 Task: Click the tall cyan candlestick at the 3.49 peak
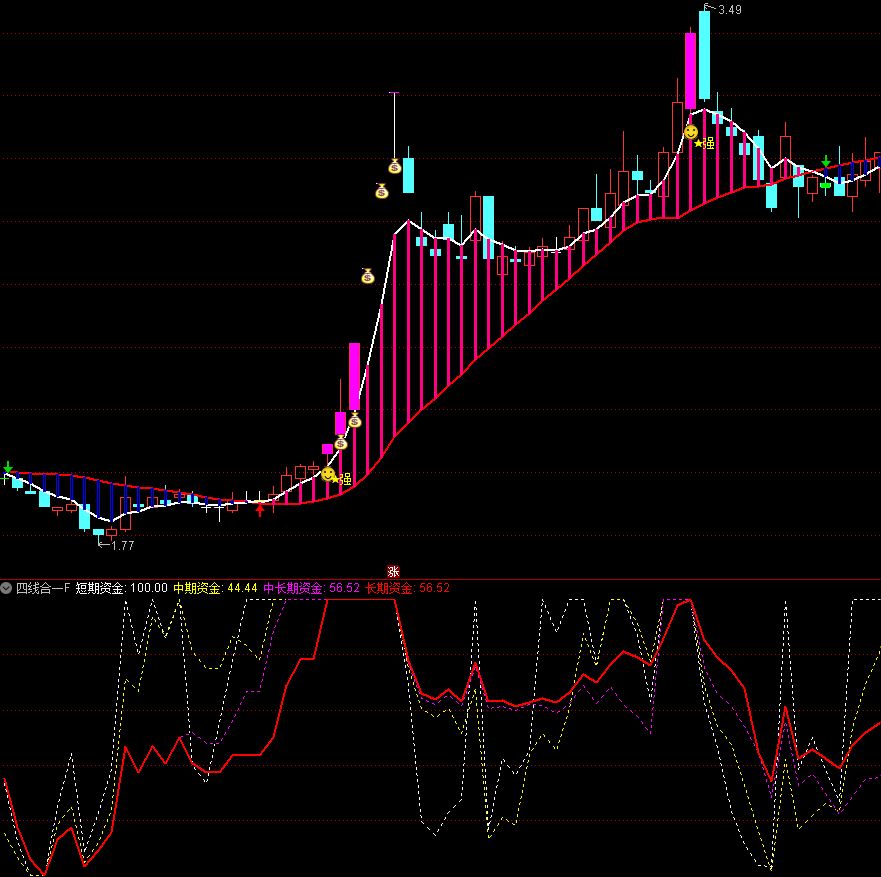click(705, 55)
